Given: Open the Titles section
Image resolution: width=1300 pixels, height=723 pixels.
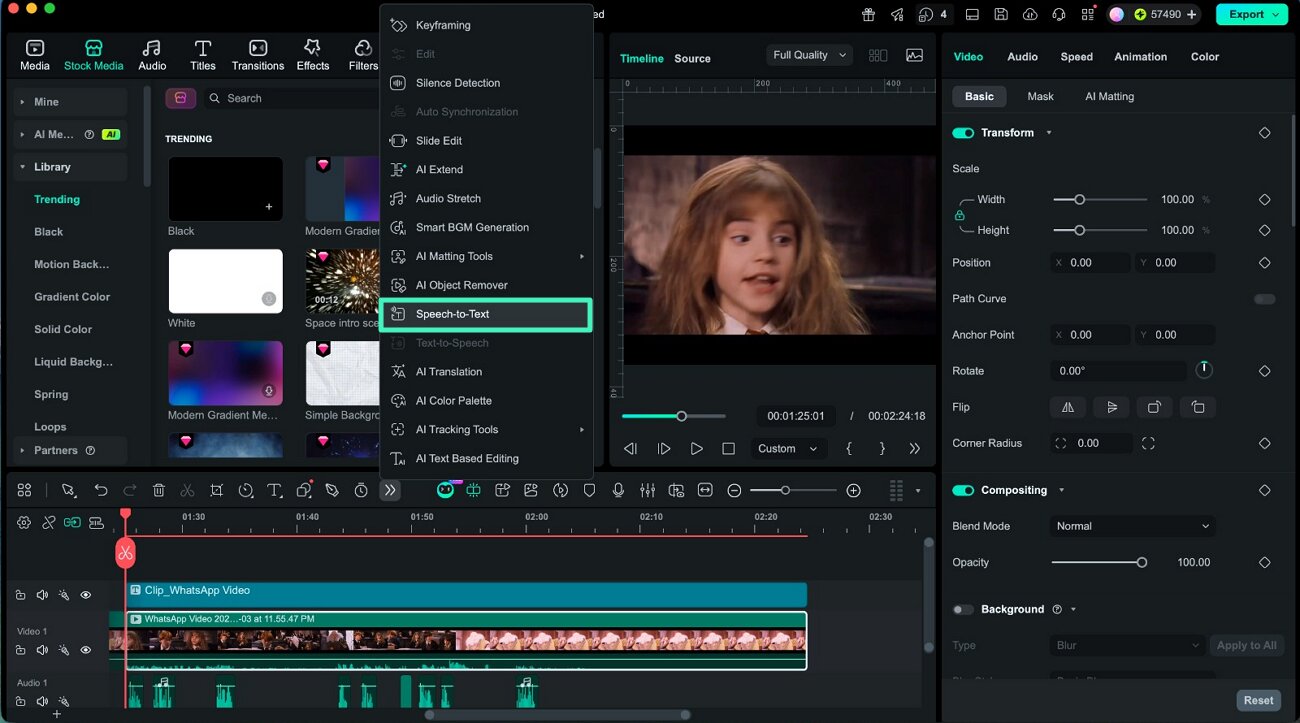Looking at the screenshot, I should pyautogui.click(x=203, y=55).
